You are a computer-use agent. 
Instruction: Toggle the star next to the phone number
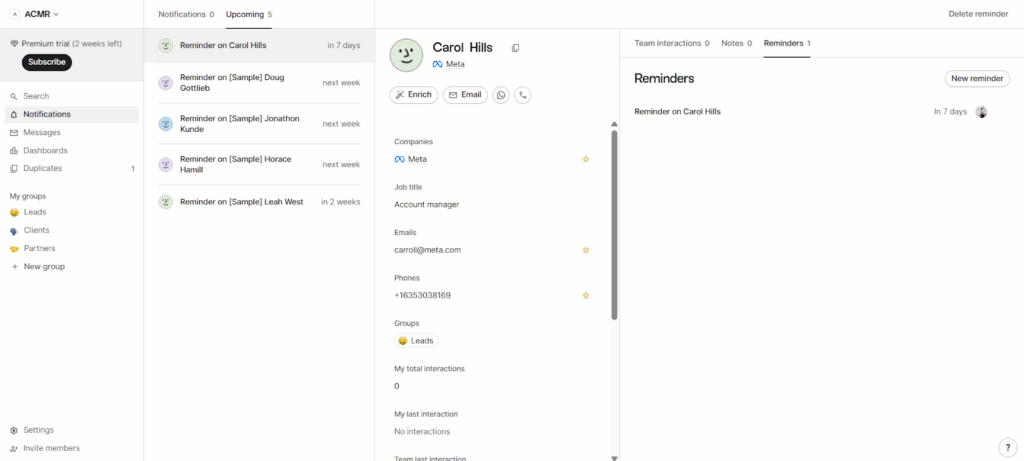click(x=586, y=295)
